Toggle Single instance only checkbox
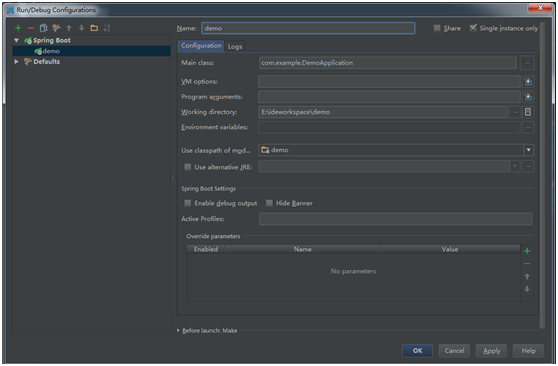 [473, 28]
